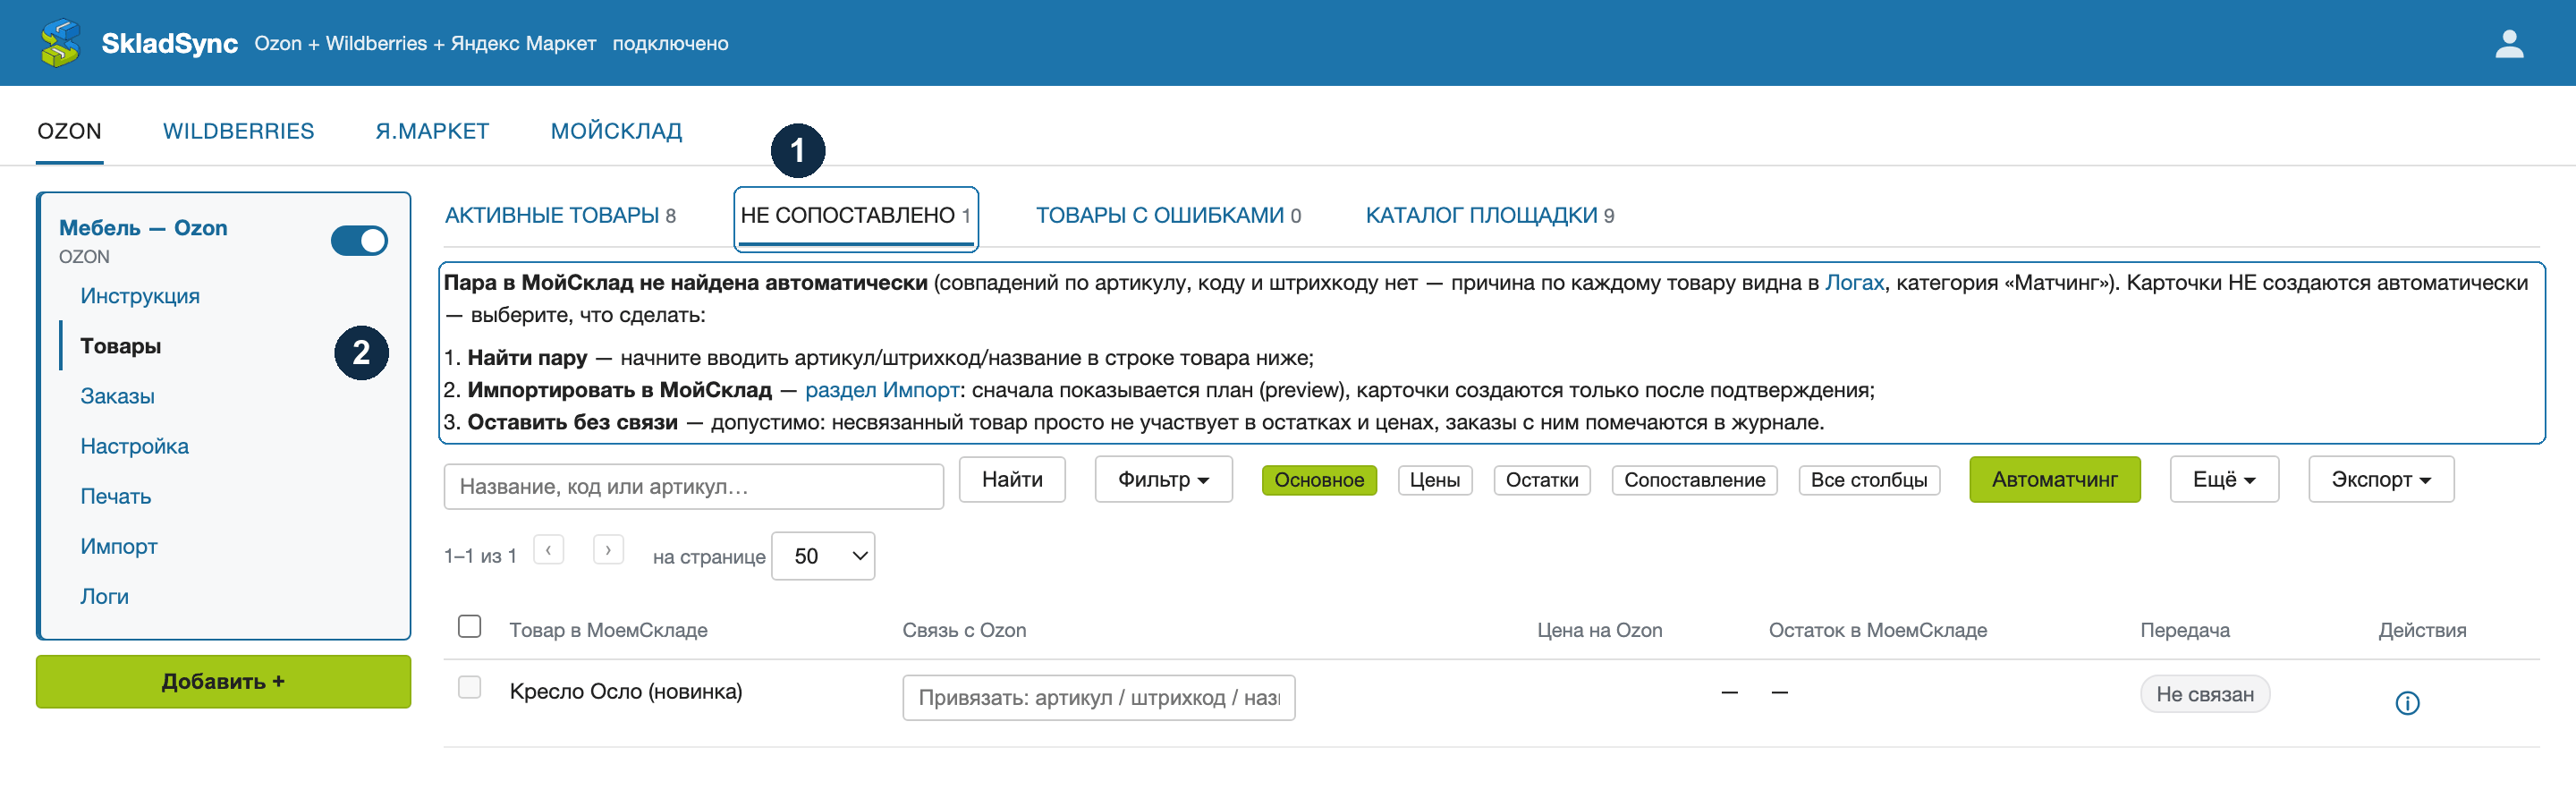
Task: Click the Действия column header
Action: (x=2422, y=630)
